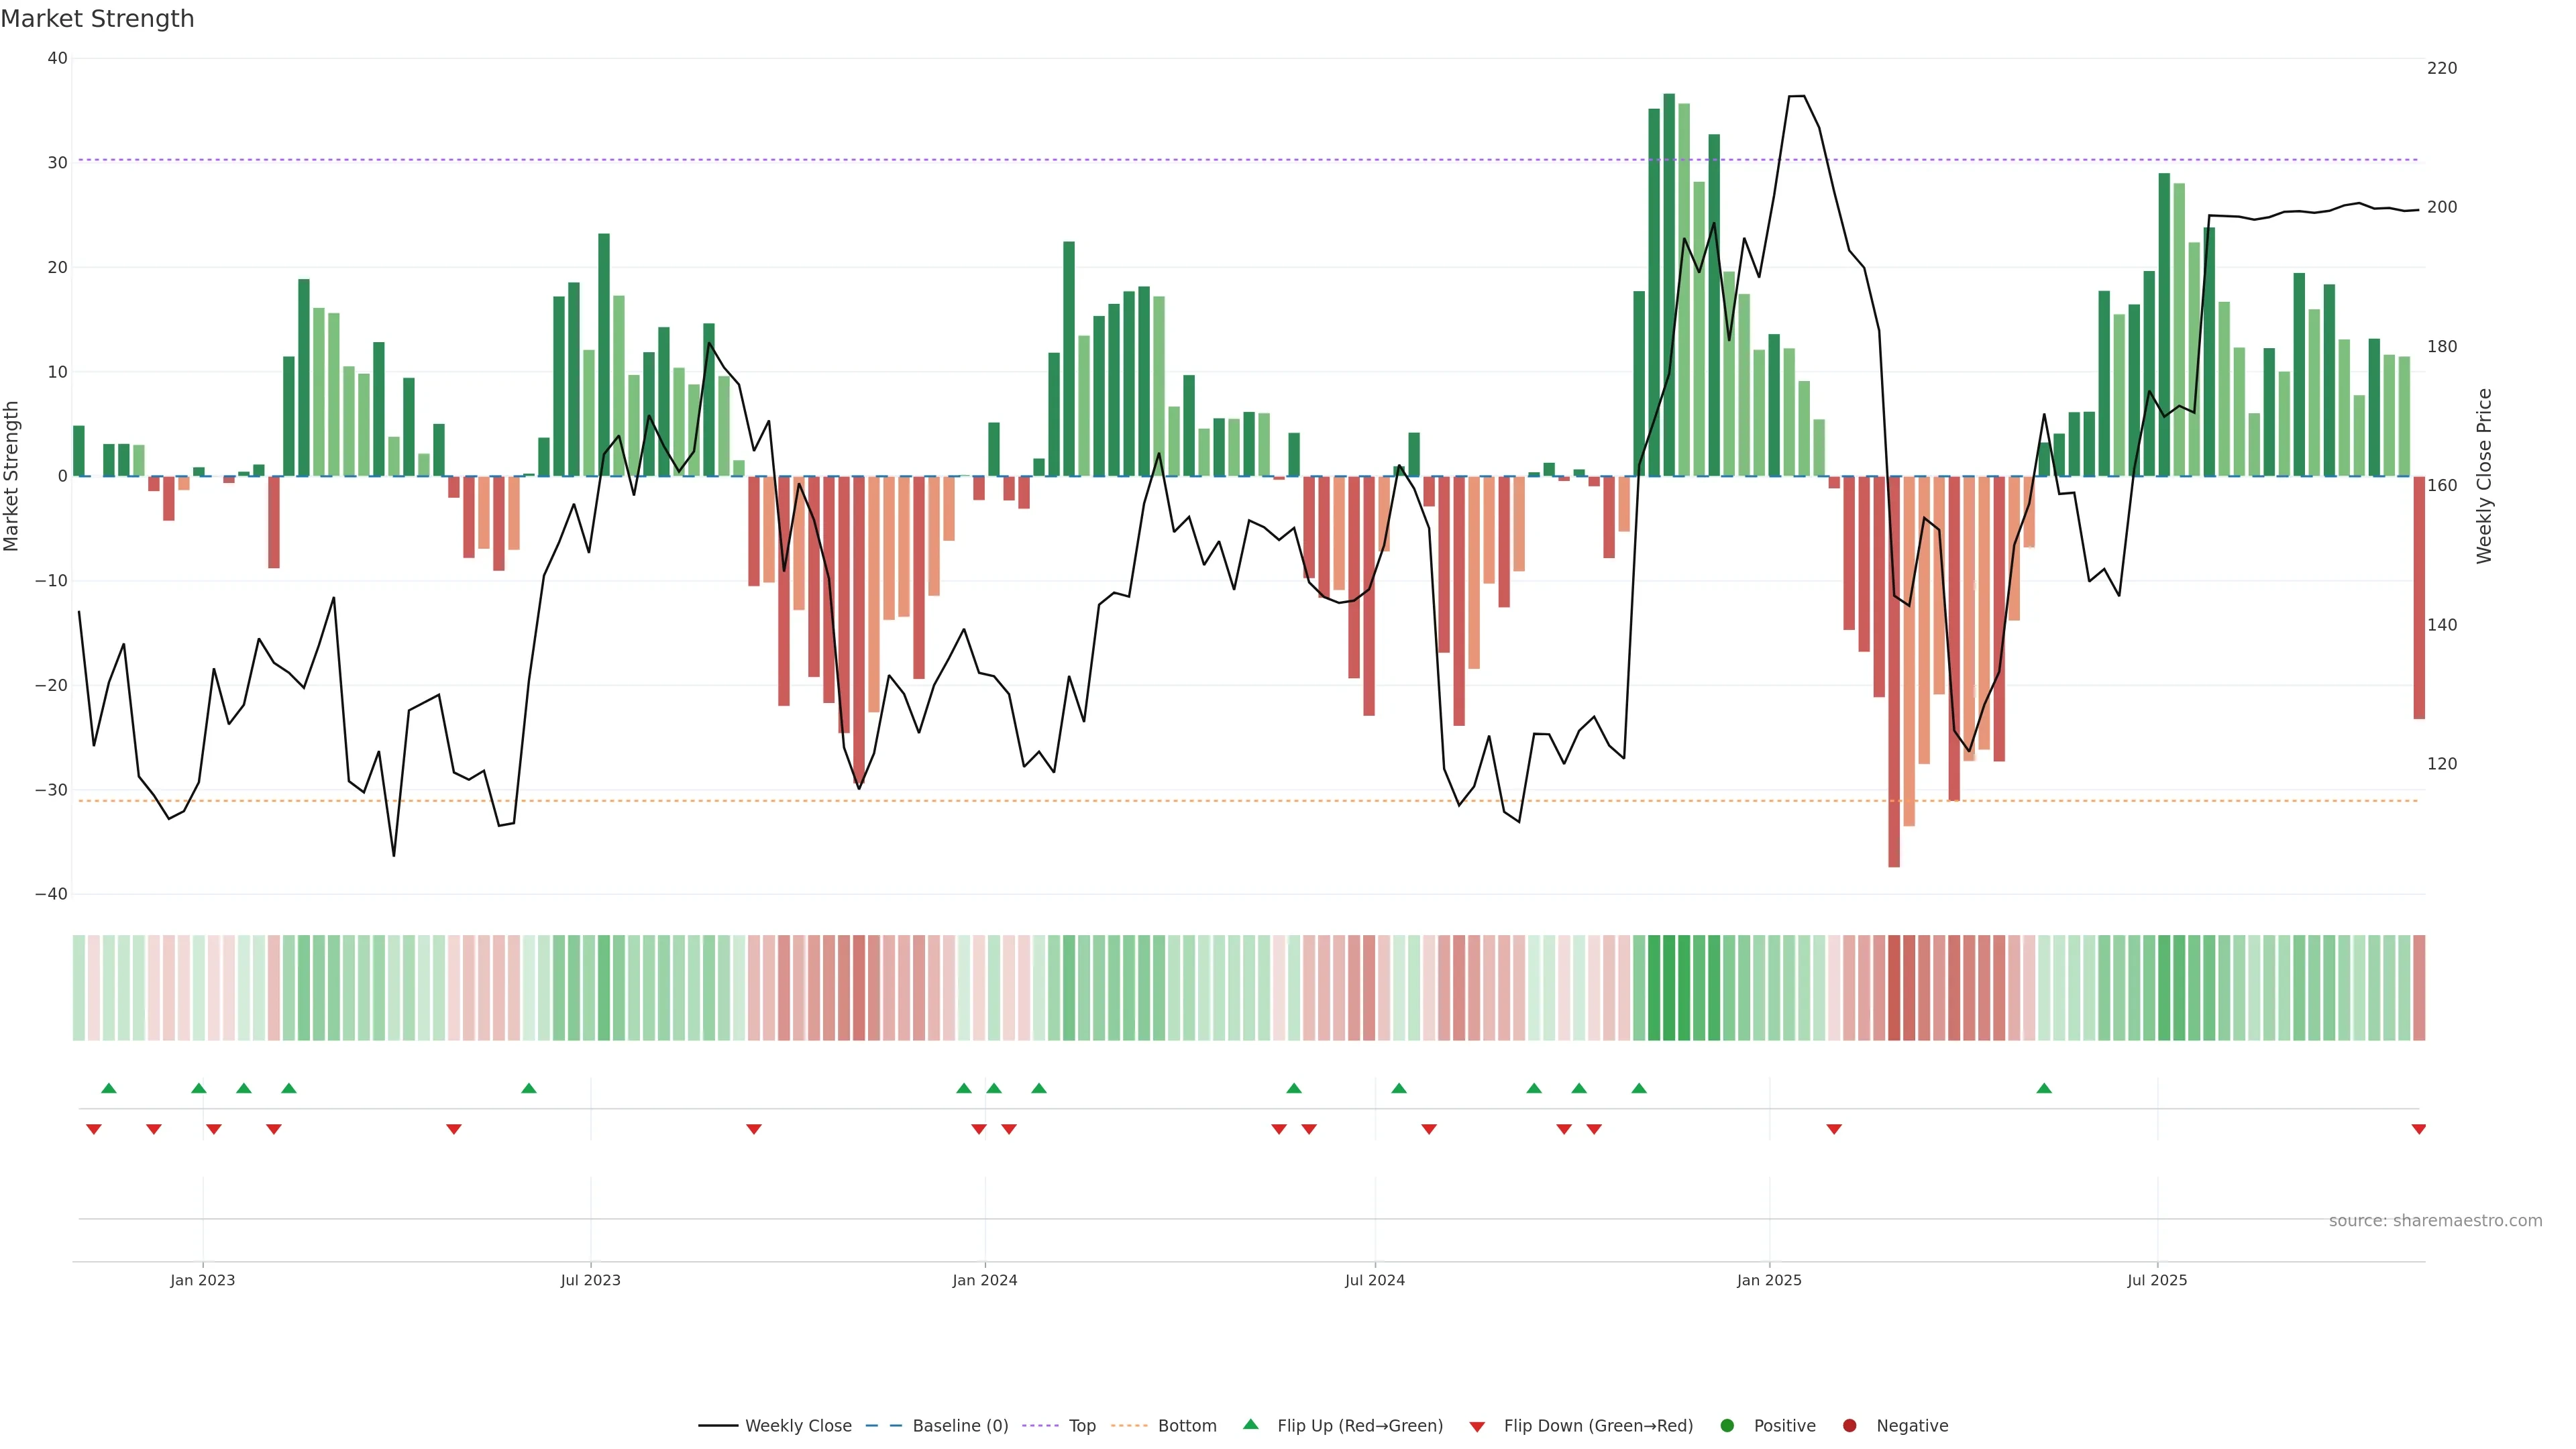Click the first green flip-up triangle at far left
Image resolution: width=2576 pixels, height=1449 pixels.
109,1088
